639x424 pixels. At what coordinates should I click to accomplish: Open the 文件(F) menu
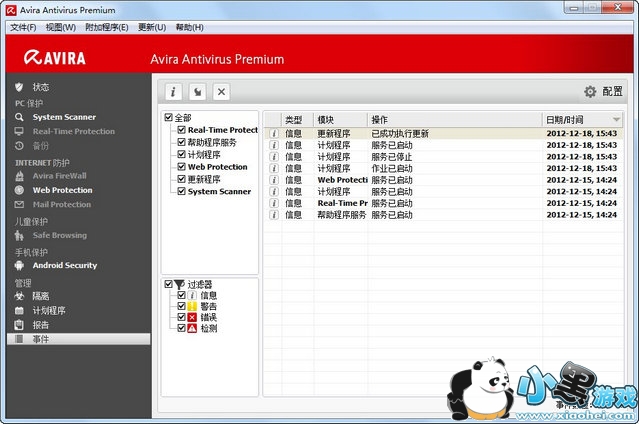click(x=23, y=27)
